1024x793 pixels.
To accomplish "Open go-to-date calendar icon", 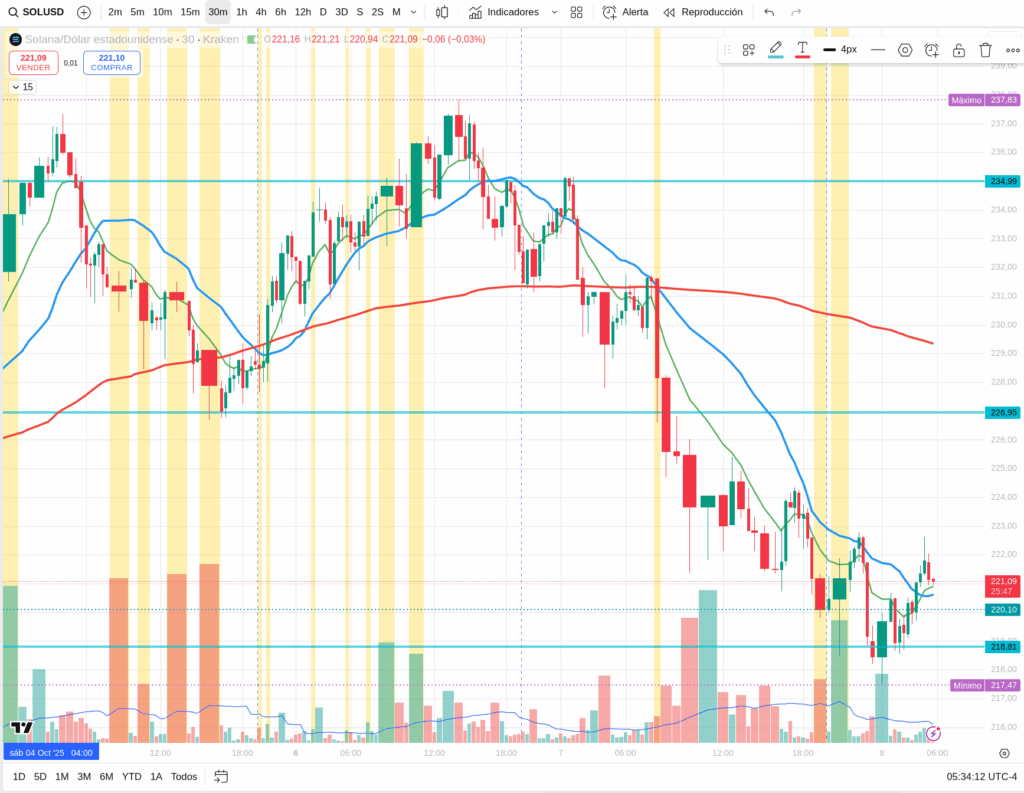I will click(x=221, y=776).
